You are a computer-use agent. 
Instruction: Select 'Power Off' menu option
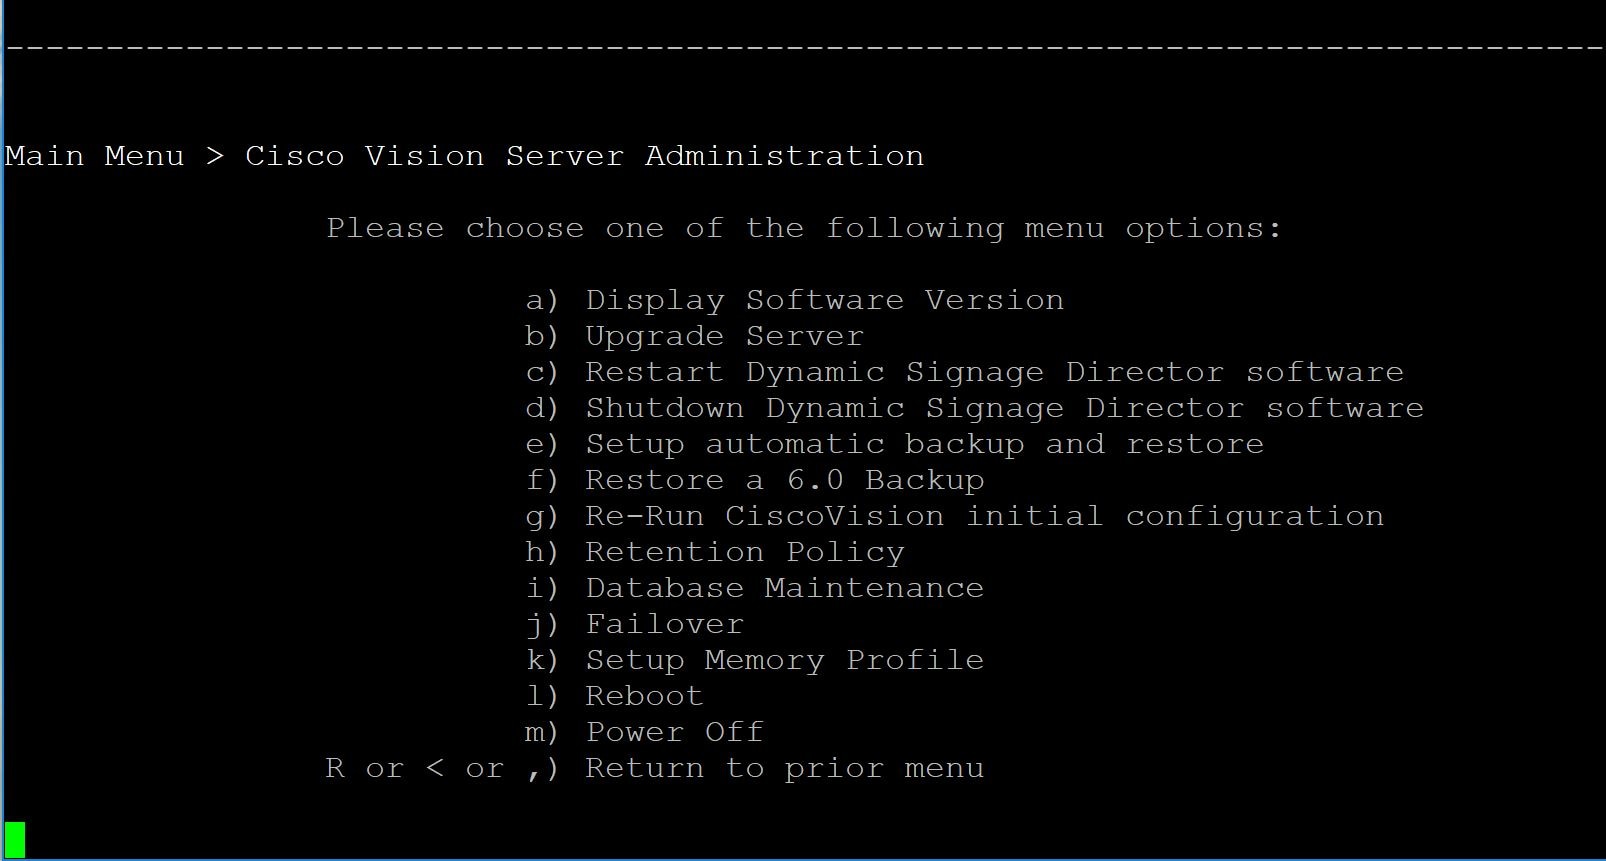[645, 732]
